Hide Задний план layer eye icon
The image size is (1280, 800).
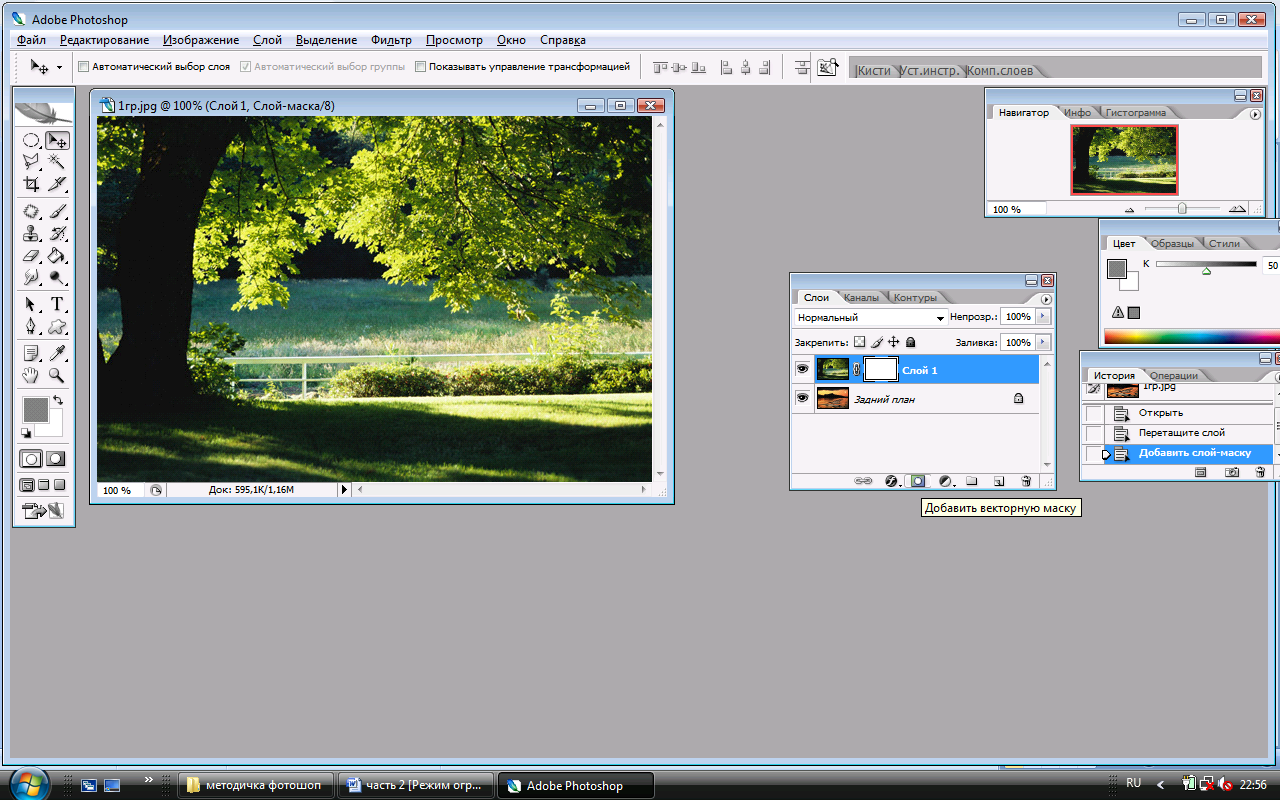click(x=802, y=398)
